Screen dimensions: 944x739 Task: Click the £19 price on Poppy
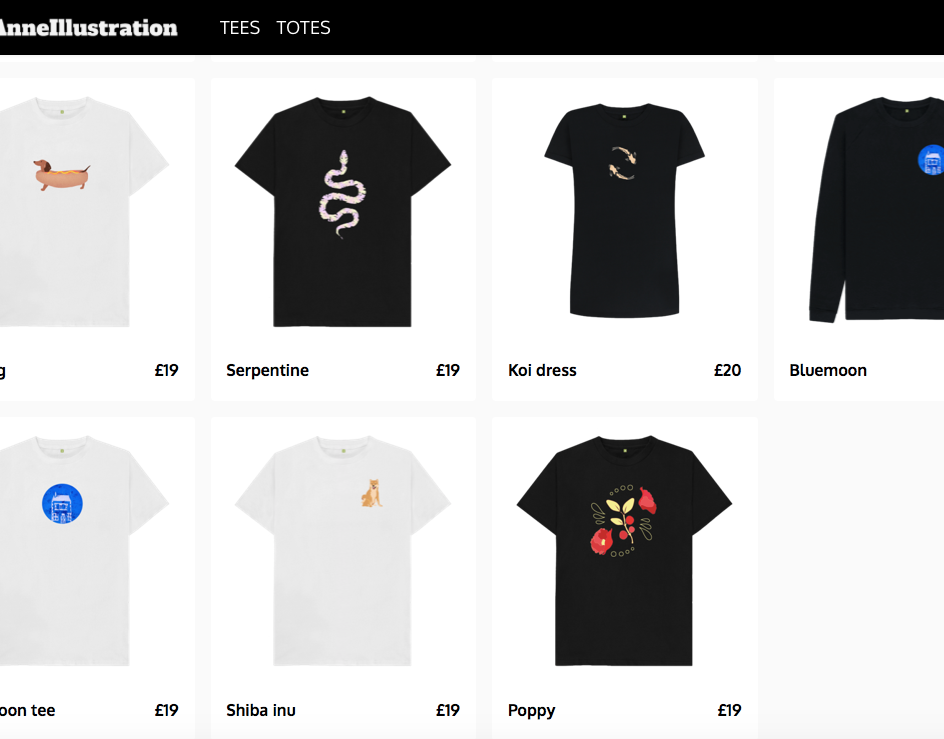point(729,710)
